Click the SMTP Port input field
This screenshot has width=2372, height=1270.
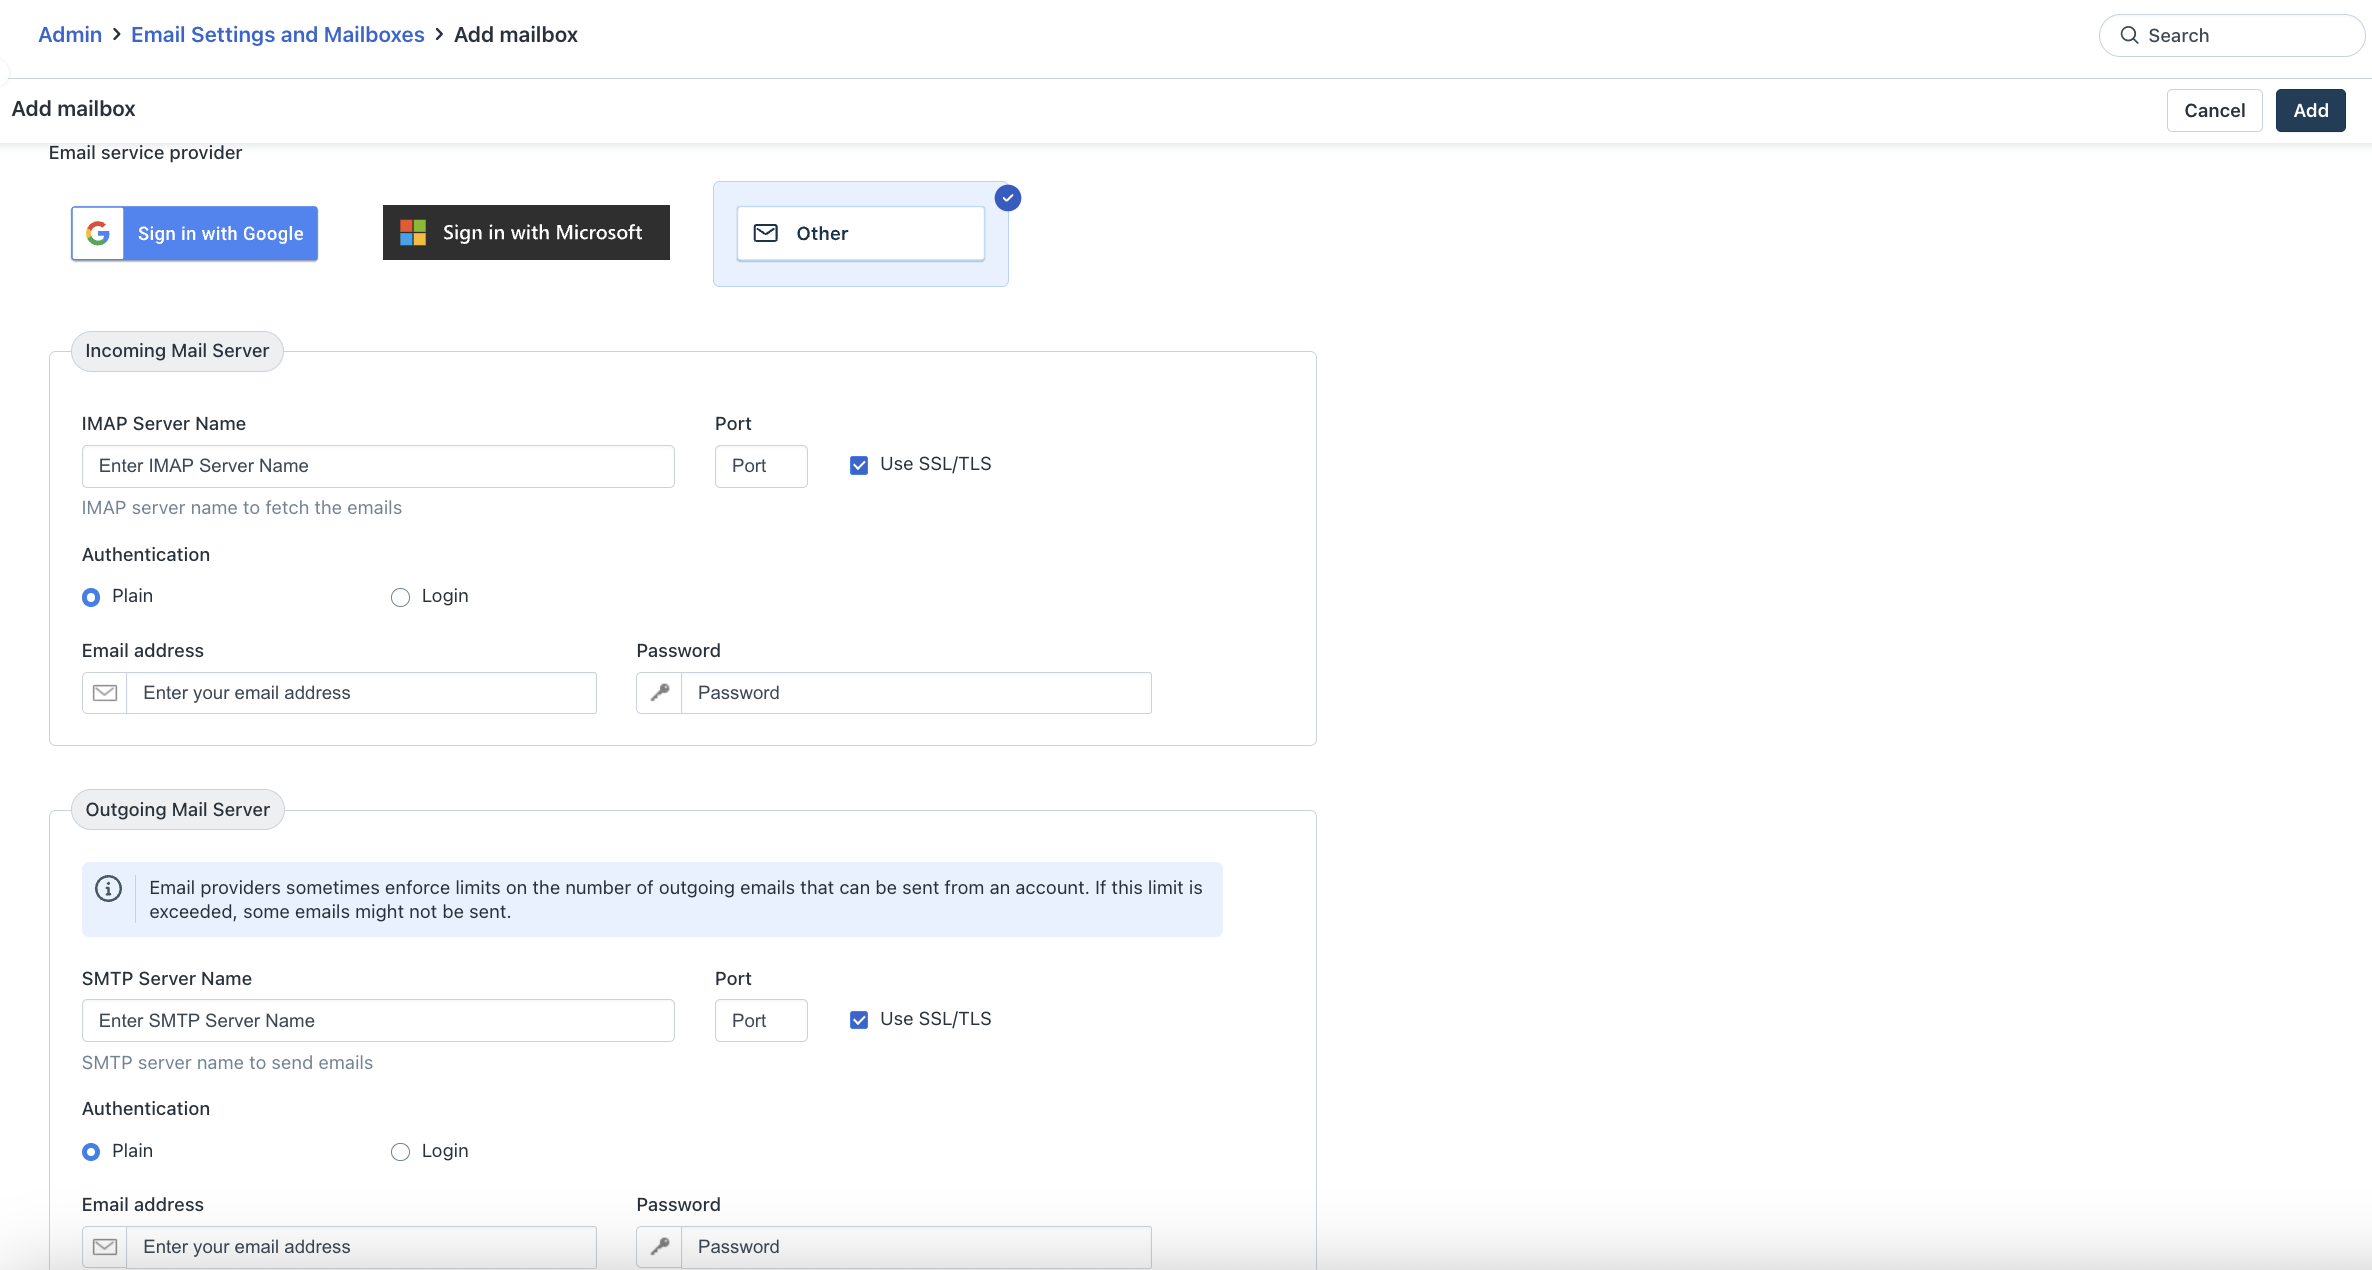[760, 1020]
